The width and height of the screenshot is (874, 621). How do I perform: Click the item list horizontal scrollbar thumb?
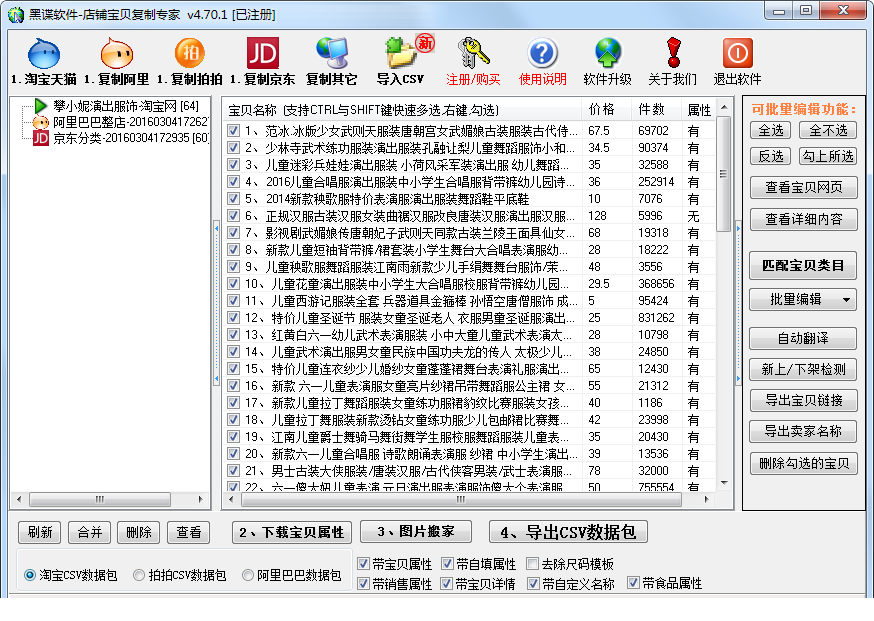pos(462,499)
